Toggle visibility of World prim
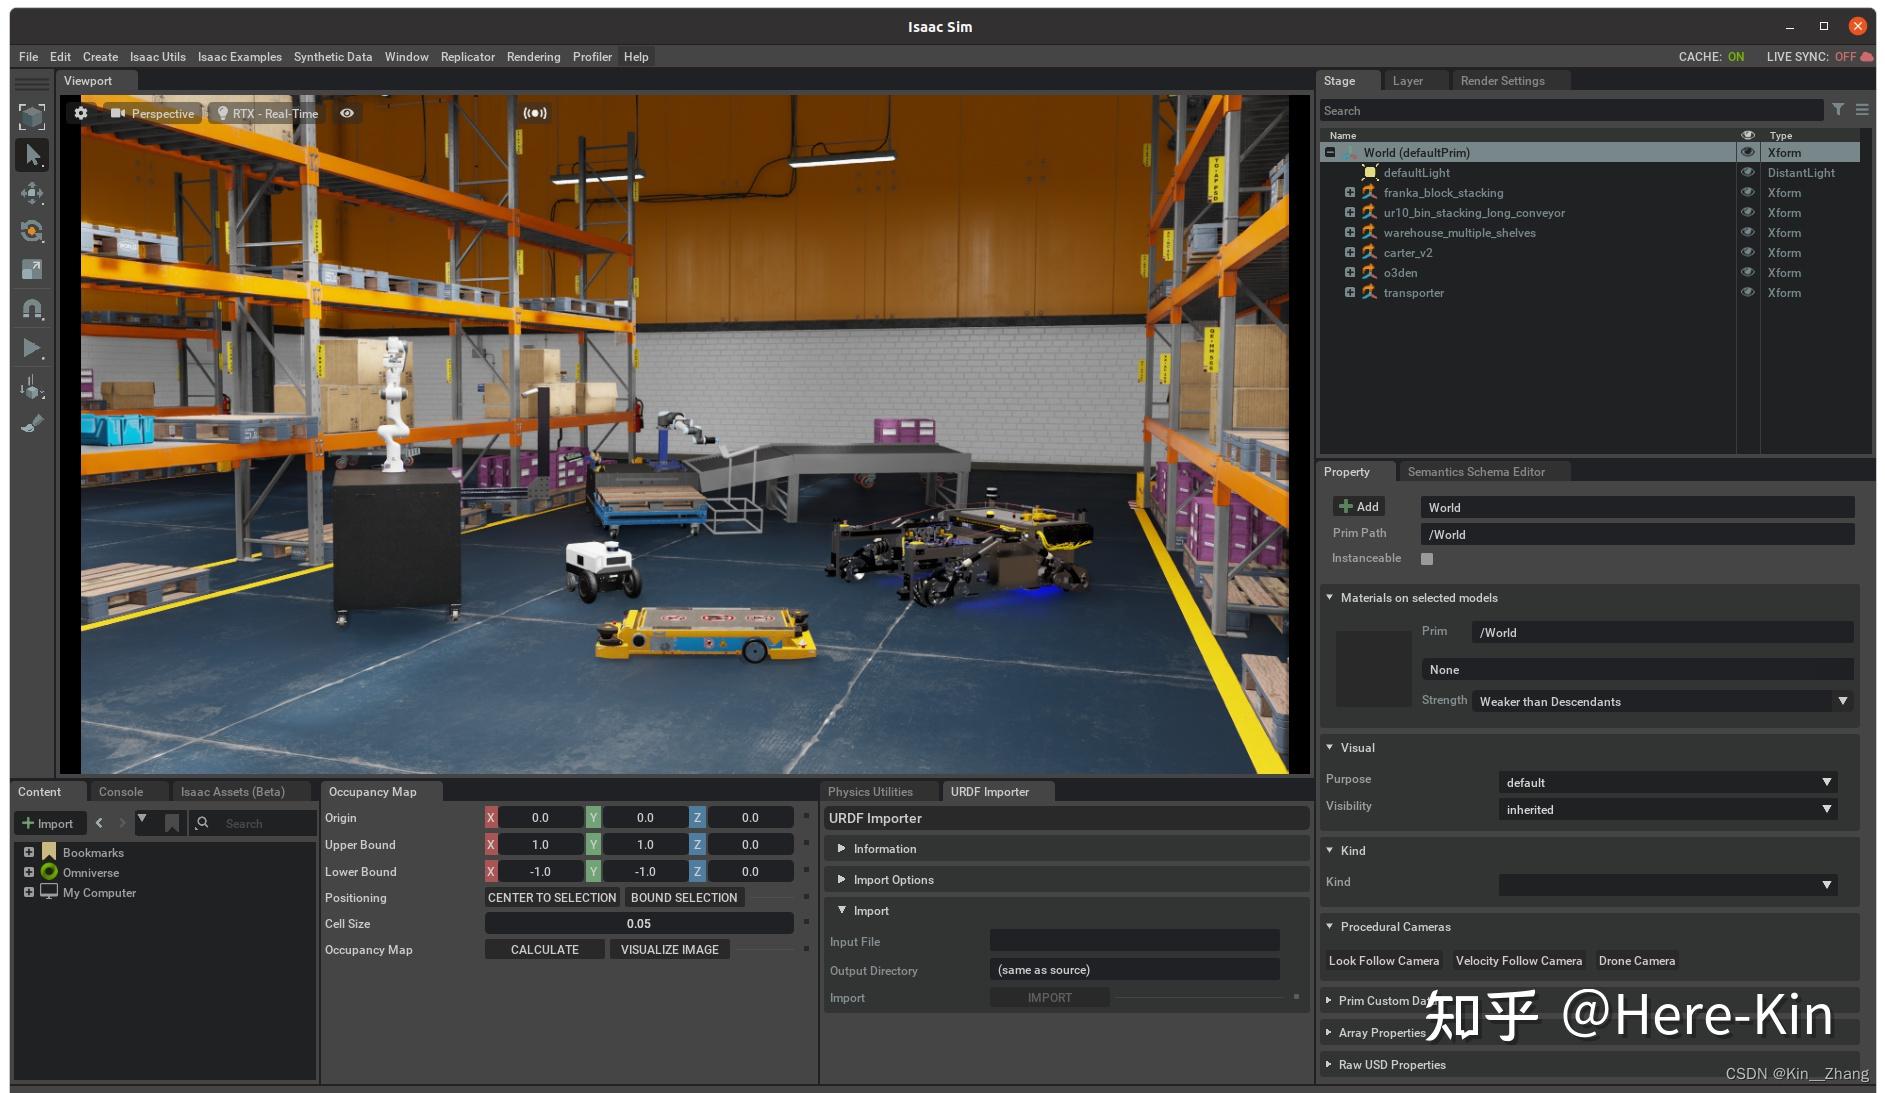Screen dimensions: 1885x1093 (x=1748, y=153)
